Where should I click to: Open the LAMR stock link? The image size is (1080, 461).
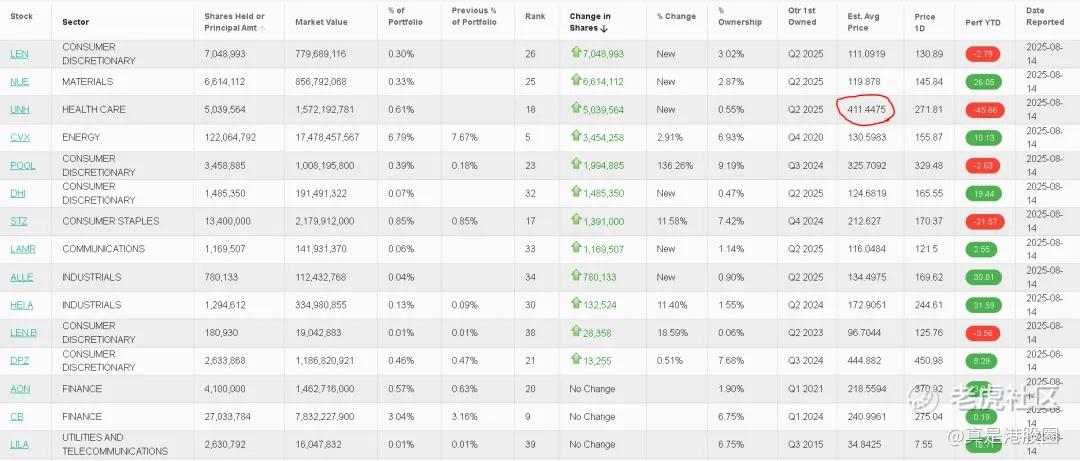(x=23, y=249)
